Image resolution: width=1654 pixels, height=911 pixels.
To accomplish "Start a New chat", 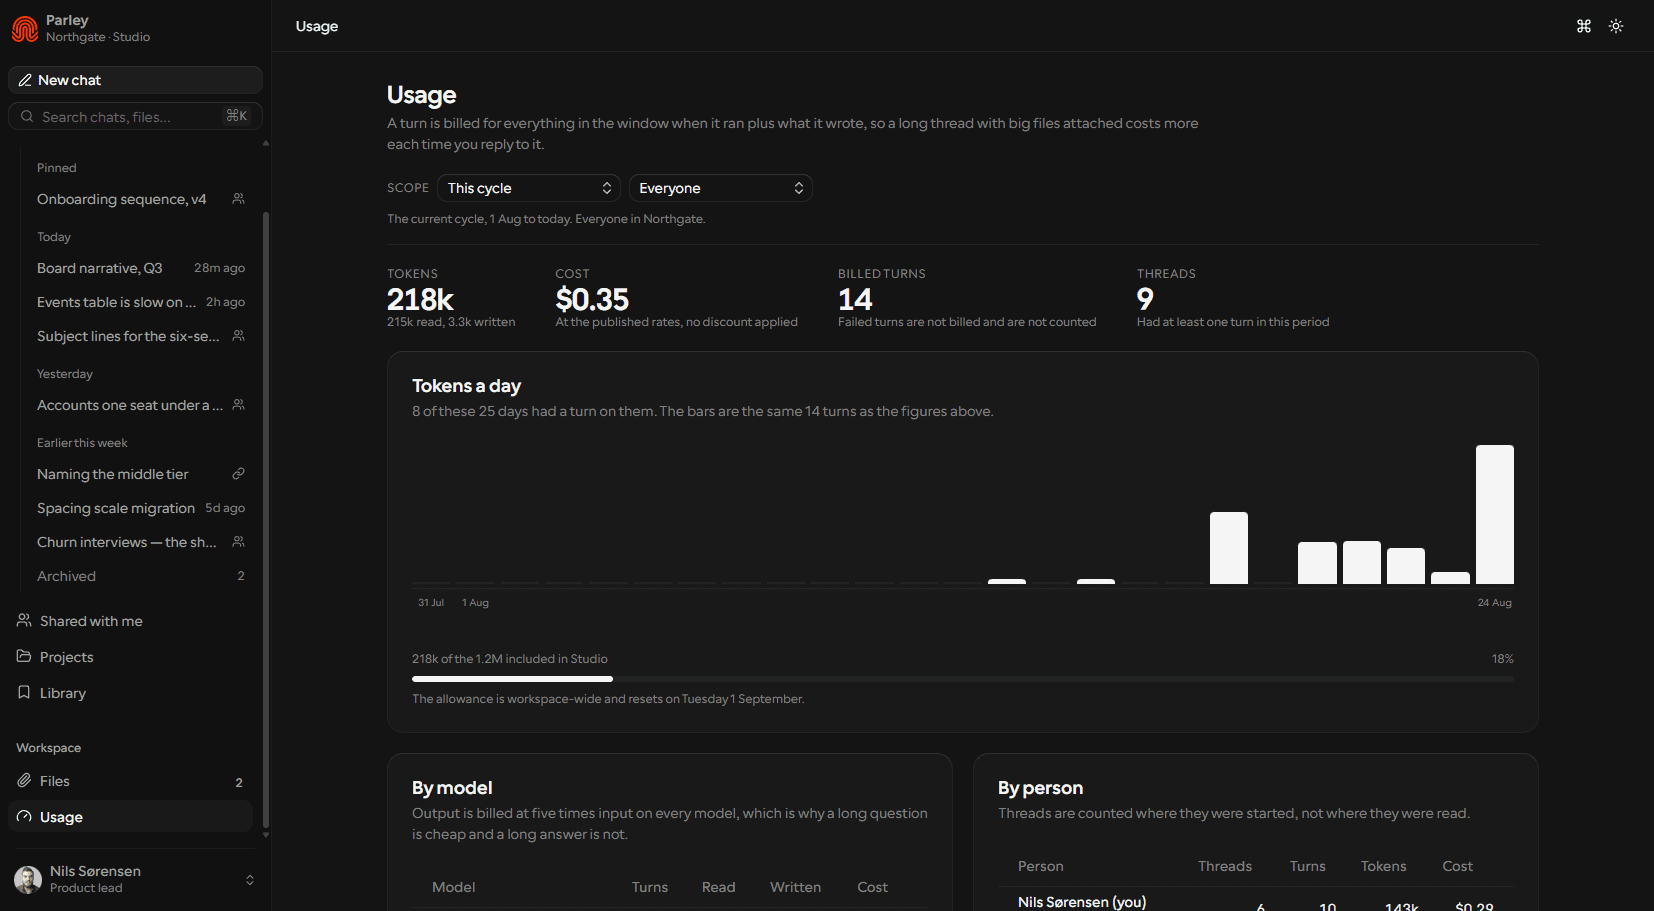I will tap(135, 80).
